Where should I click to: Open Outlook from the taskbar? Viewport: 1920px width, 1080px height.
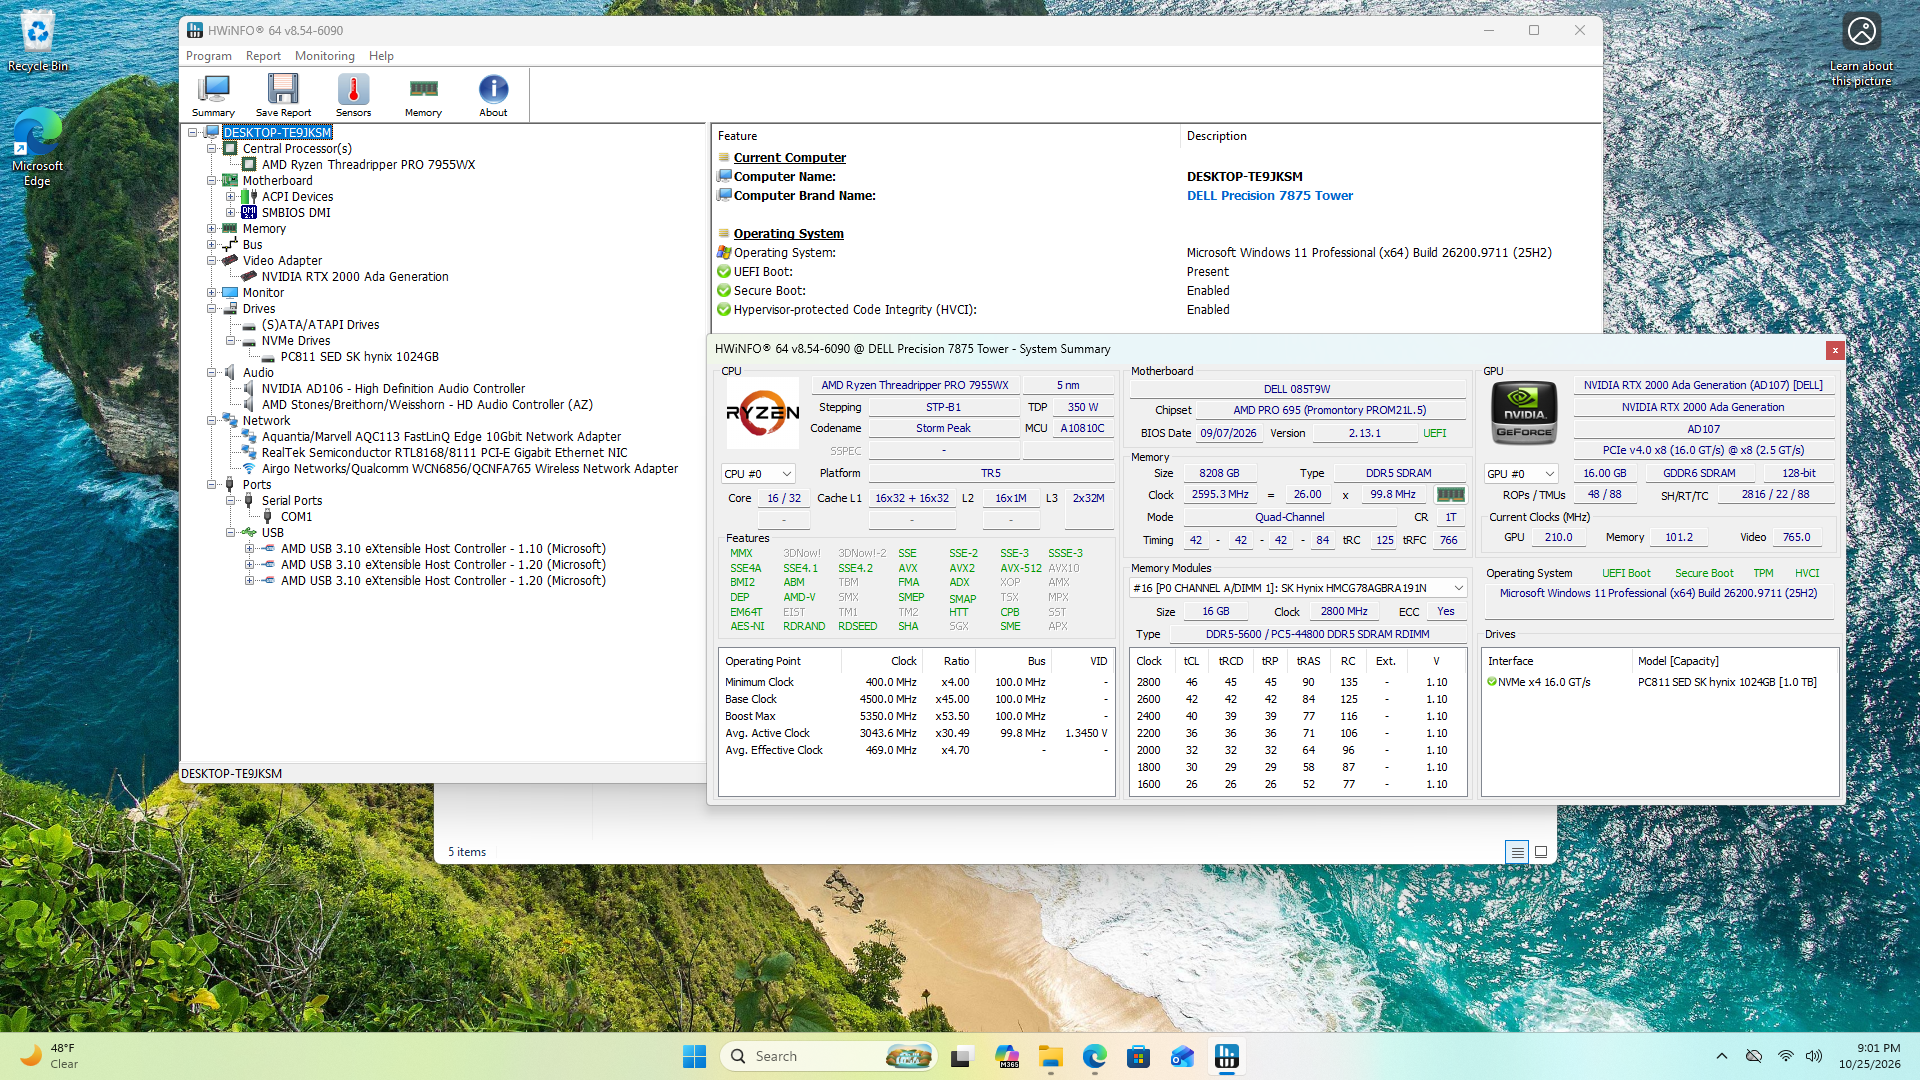click(x=1182, y=1056)
